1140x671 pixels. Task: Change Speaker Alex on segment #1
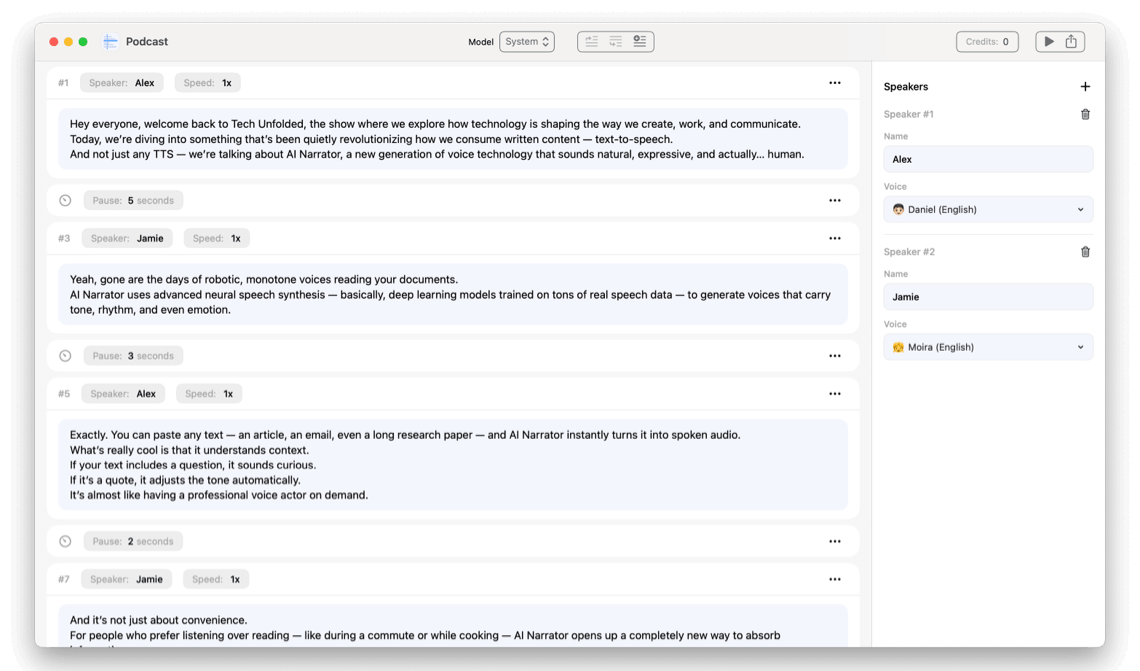click(122, 83)
